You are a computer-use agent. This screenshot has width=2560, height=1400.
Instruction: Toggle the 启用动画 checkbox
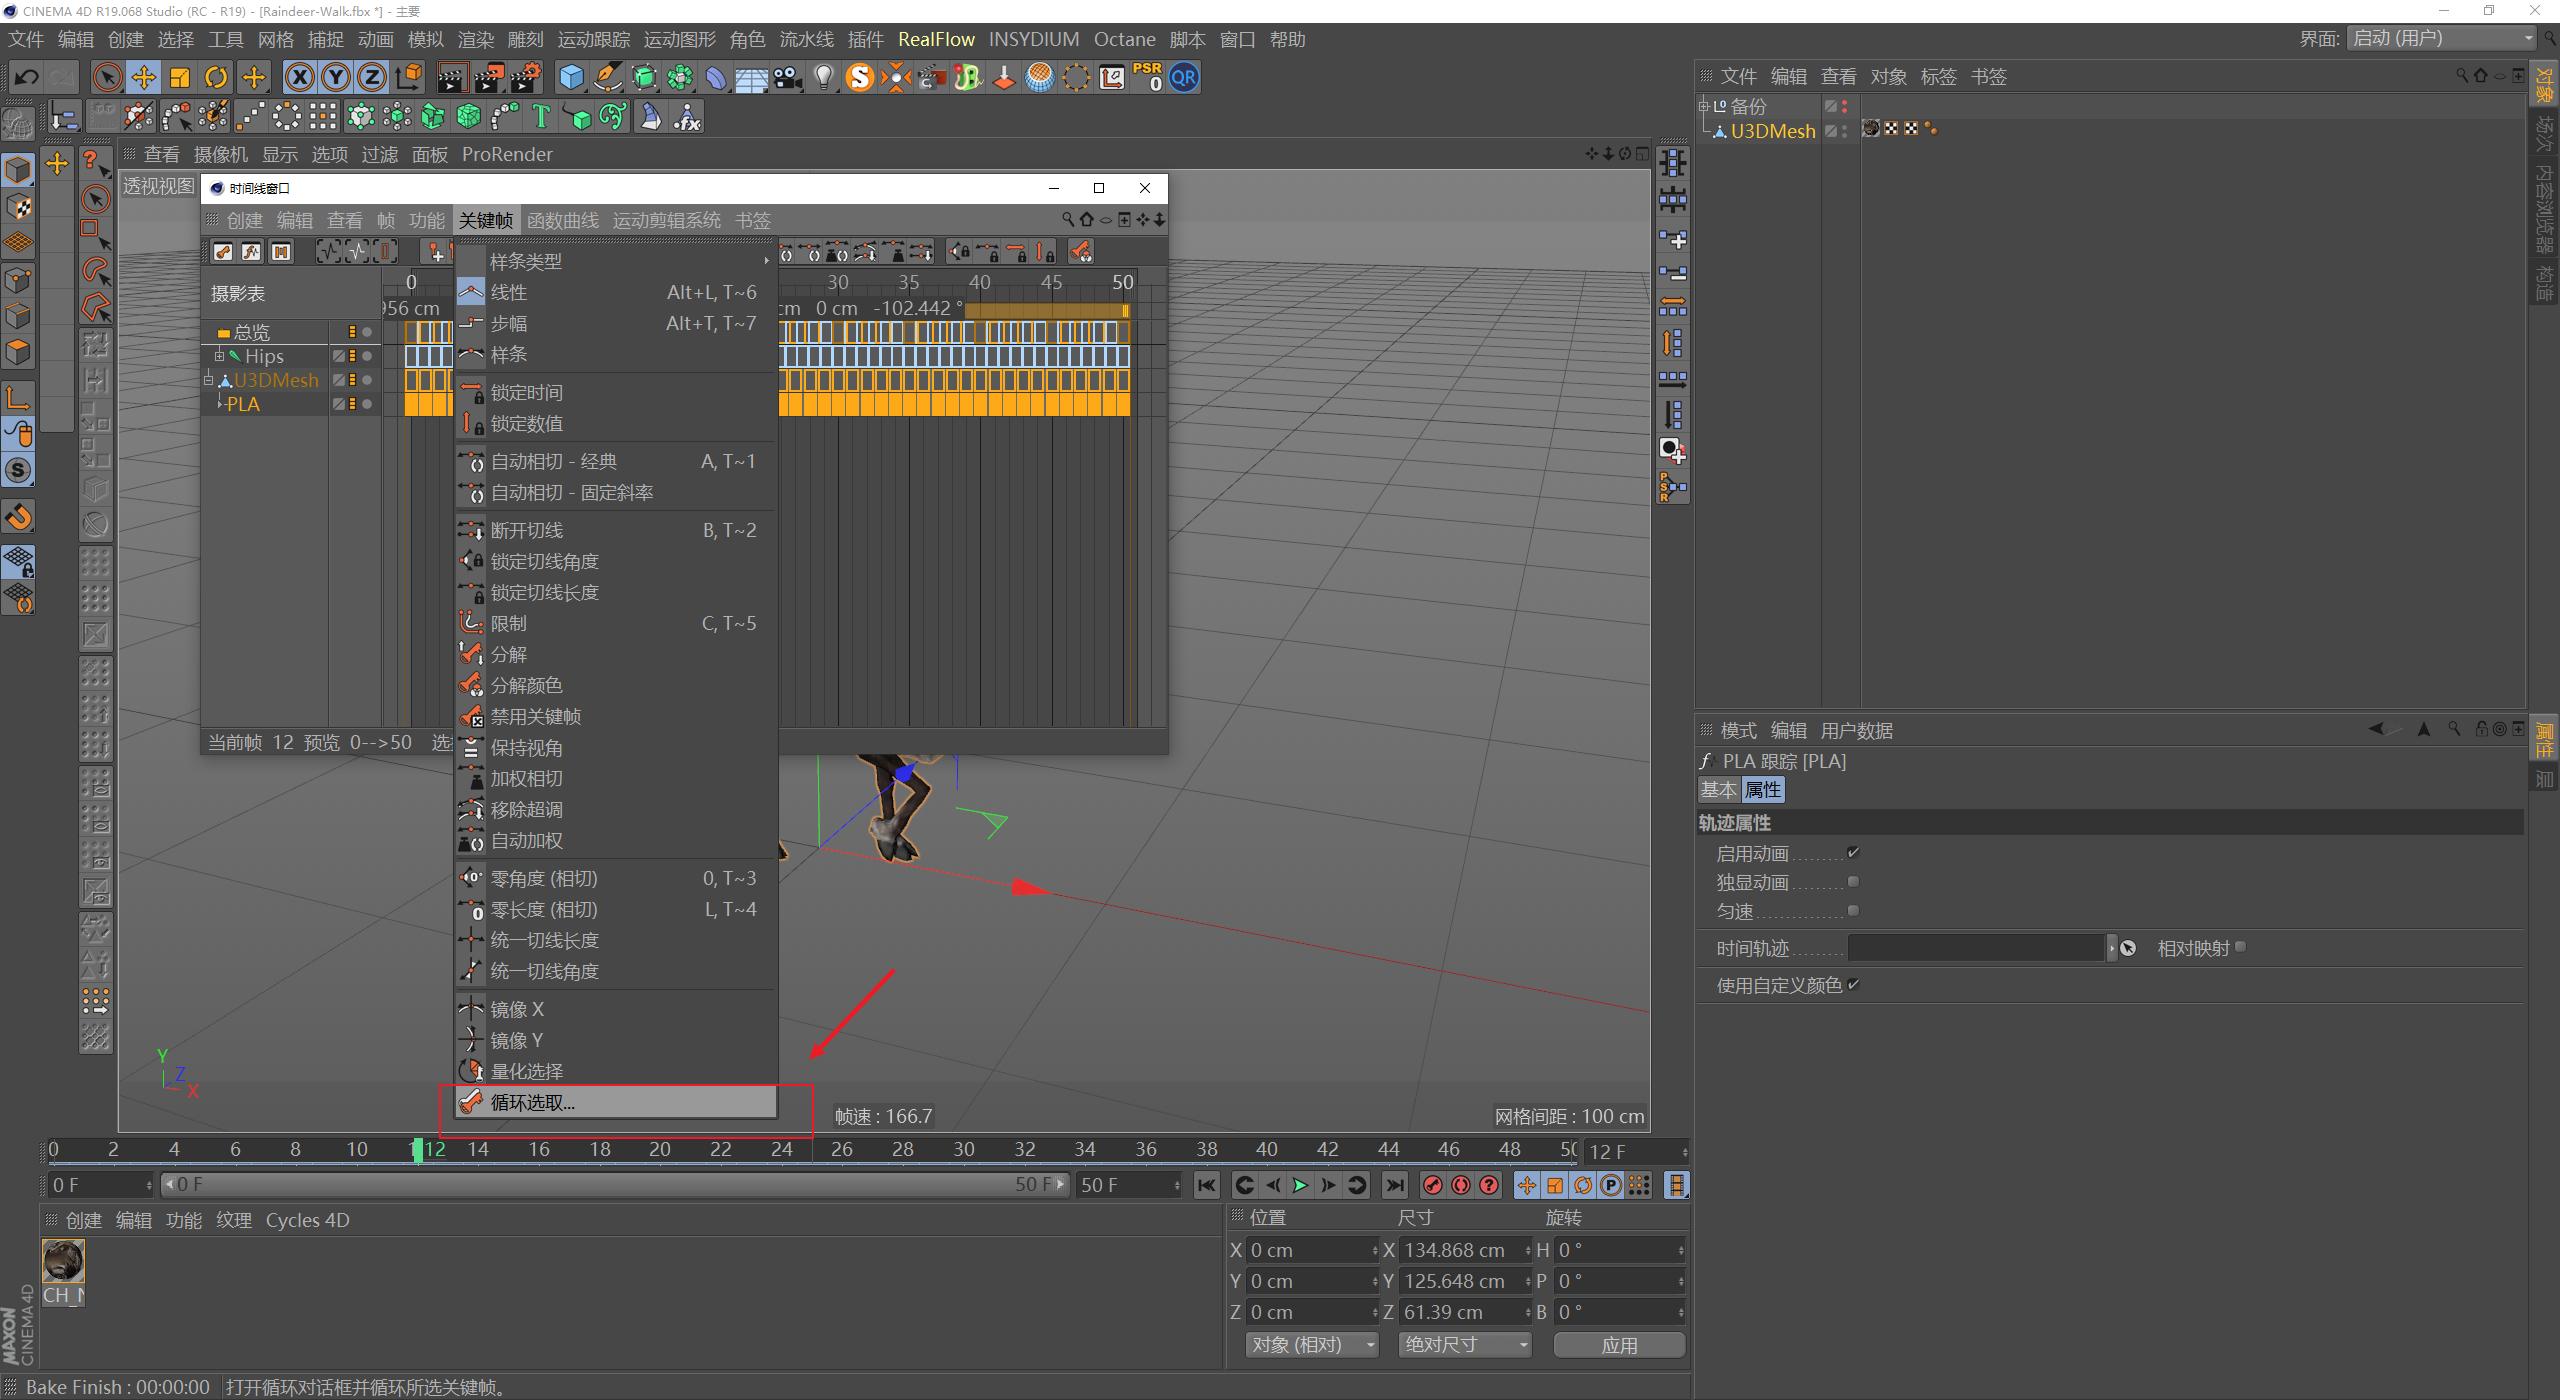(x=1853, y=853)
